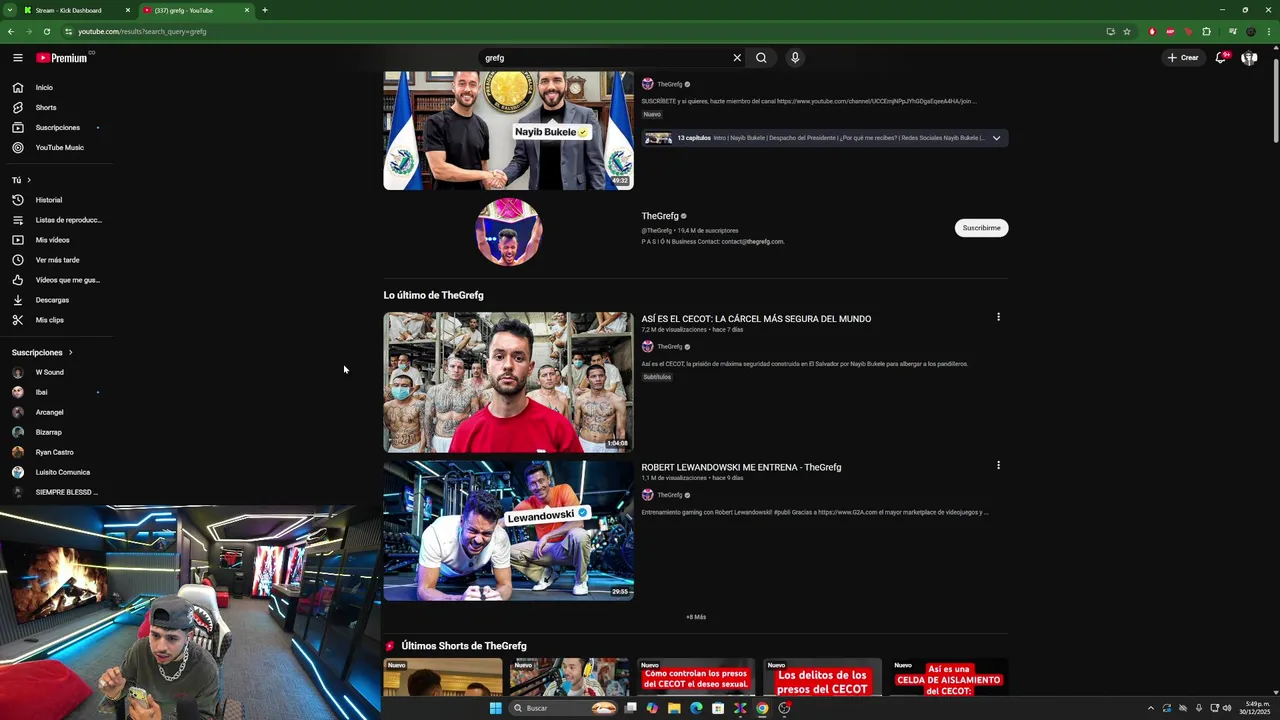Image resolution: width=1280 pixels, height=720 pixels.
Task: Open Mis videos in the sidebar
Action: (x=52, y=240)
